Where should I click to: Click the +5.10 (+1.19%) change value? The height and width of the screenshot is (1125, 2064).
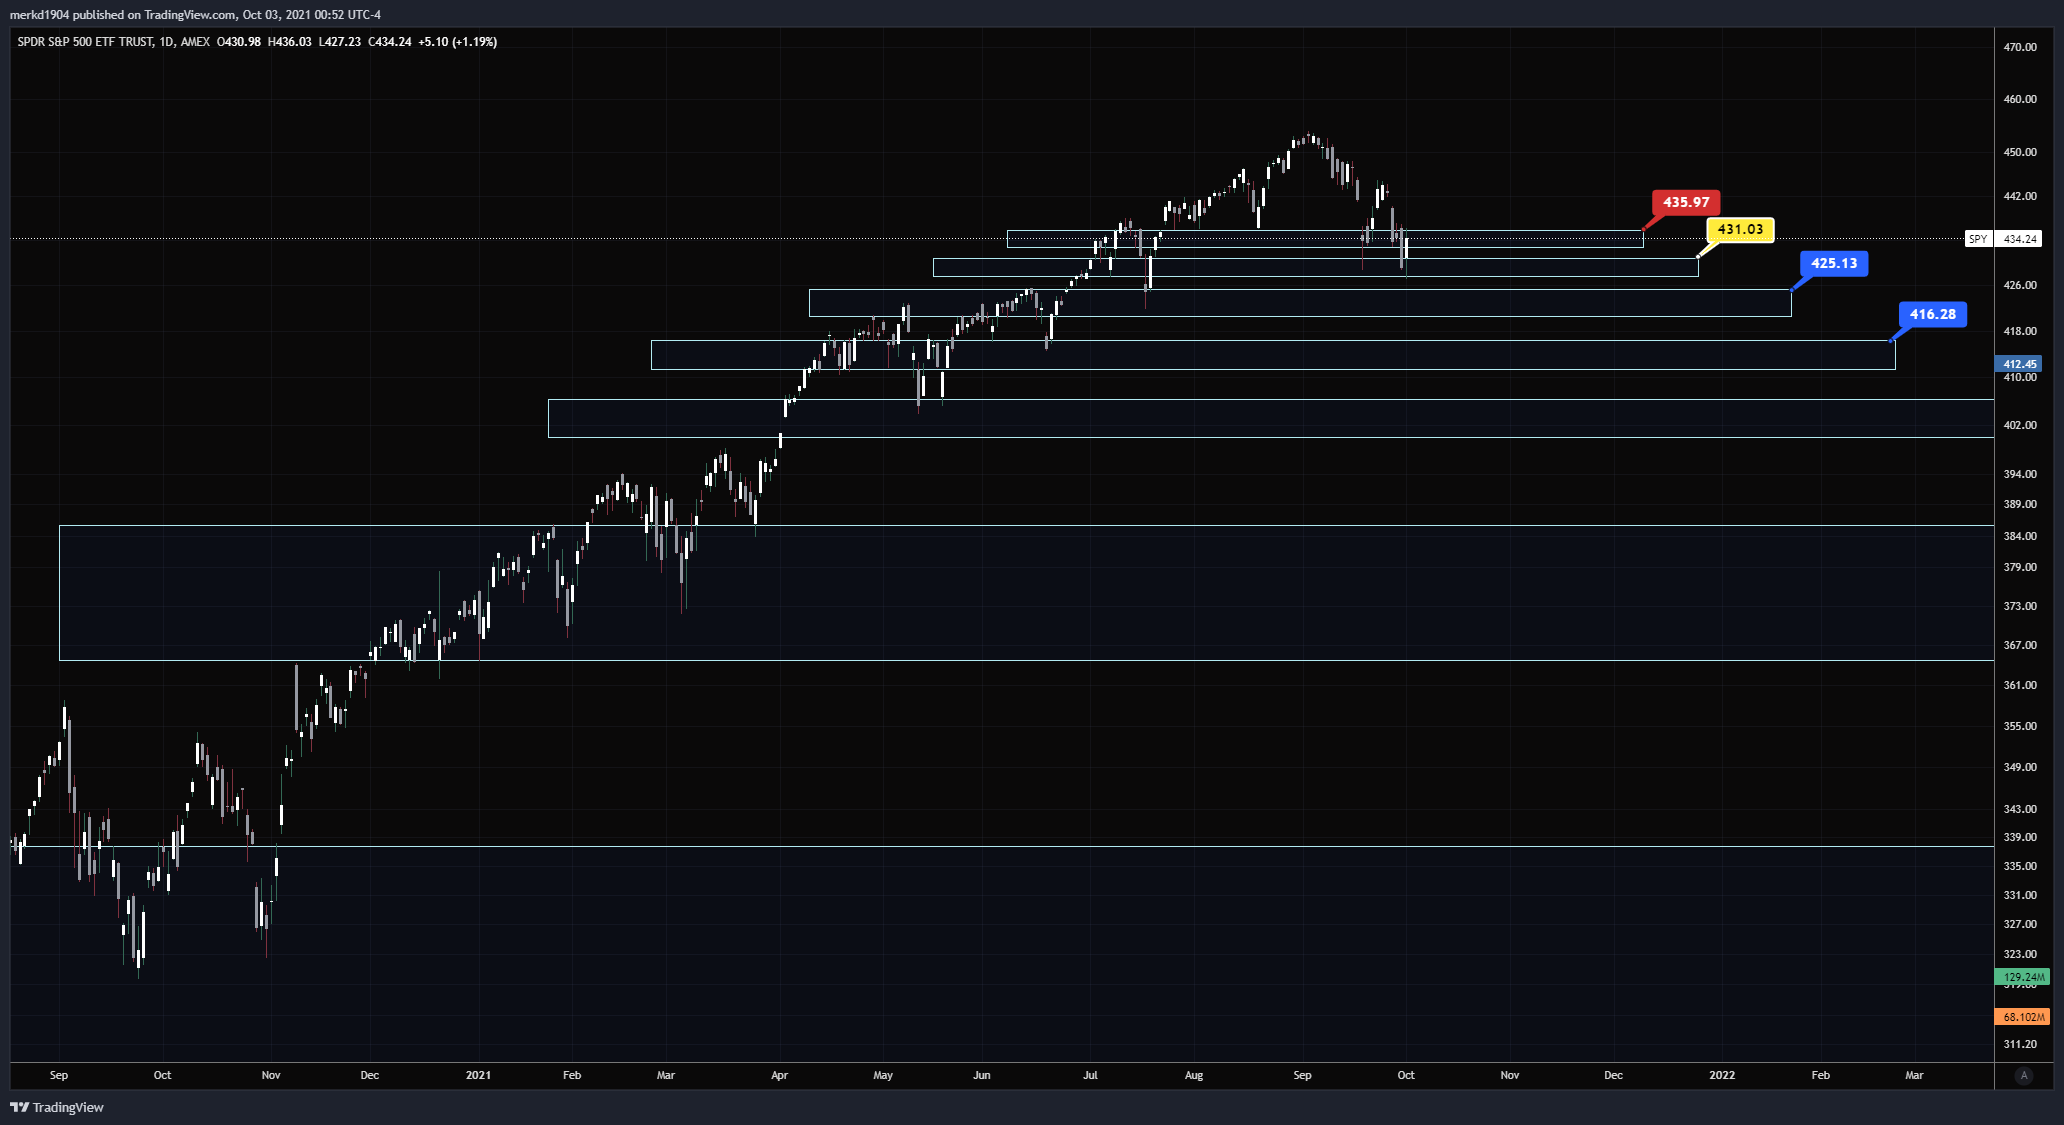coord(457,42)
